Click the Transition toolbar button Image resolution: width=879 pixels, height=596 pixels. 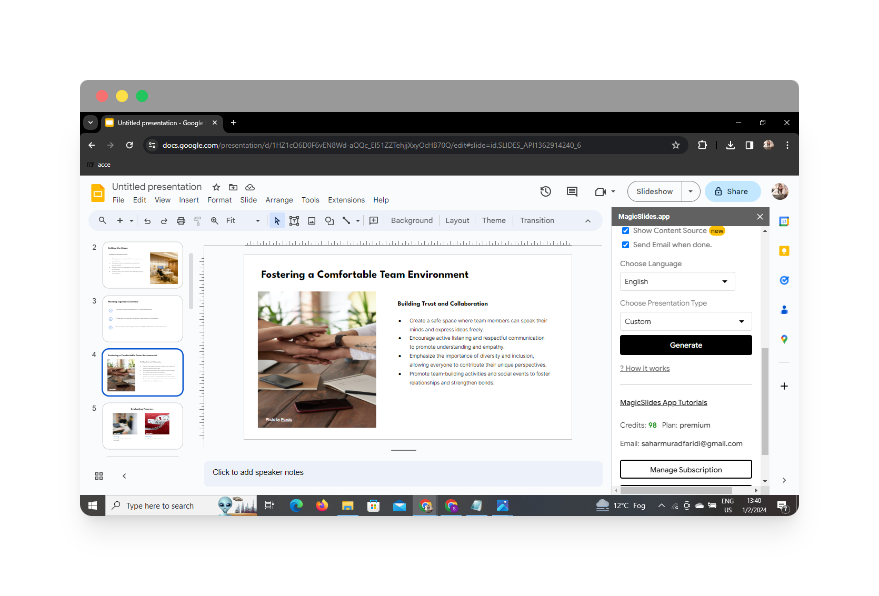(x=537, y=221)
